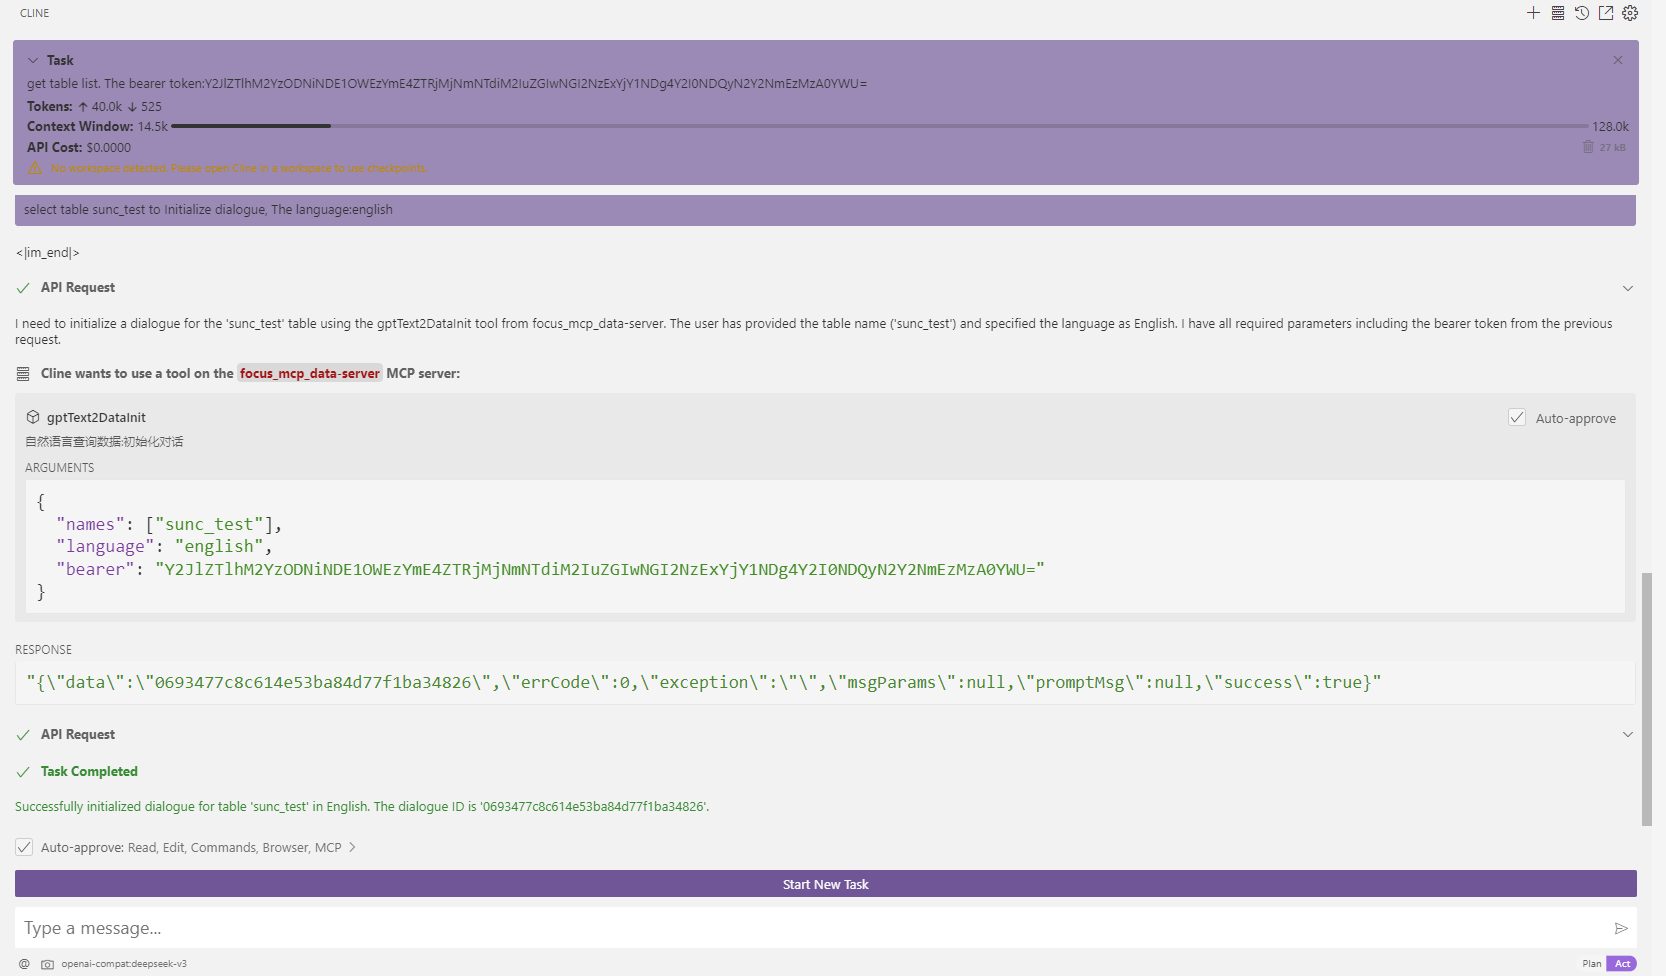The height and width of the screenshot is (976, 1666).
Task: Click the gptText2DataInit tool cube icon
Action: [33, 417]
